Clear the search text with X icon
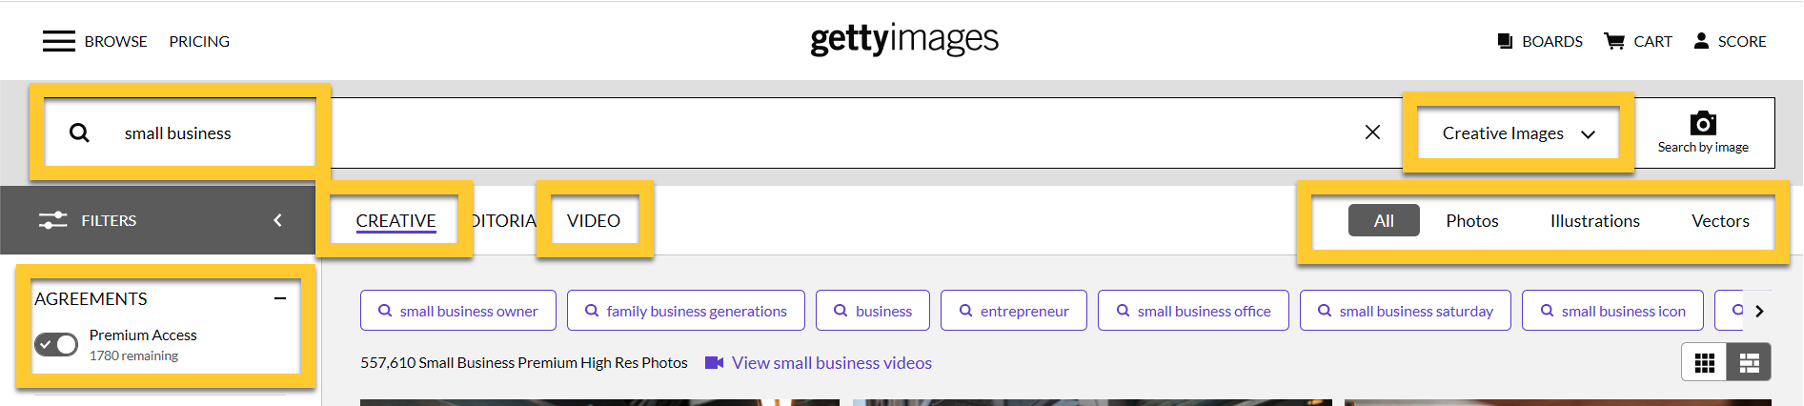Screen dimensions: 1804x406 tap(1372, 132)
